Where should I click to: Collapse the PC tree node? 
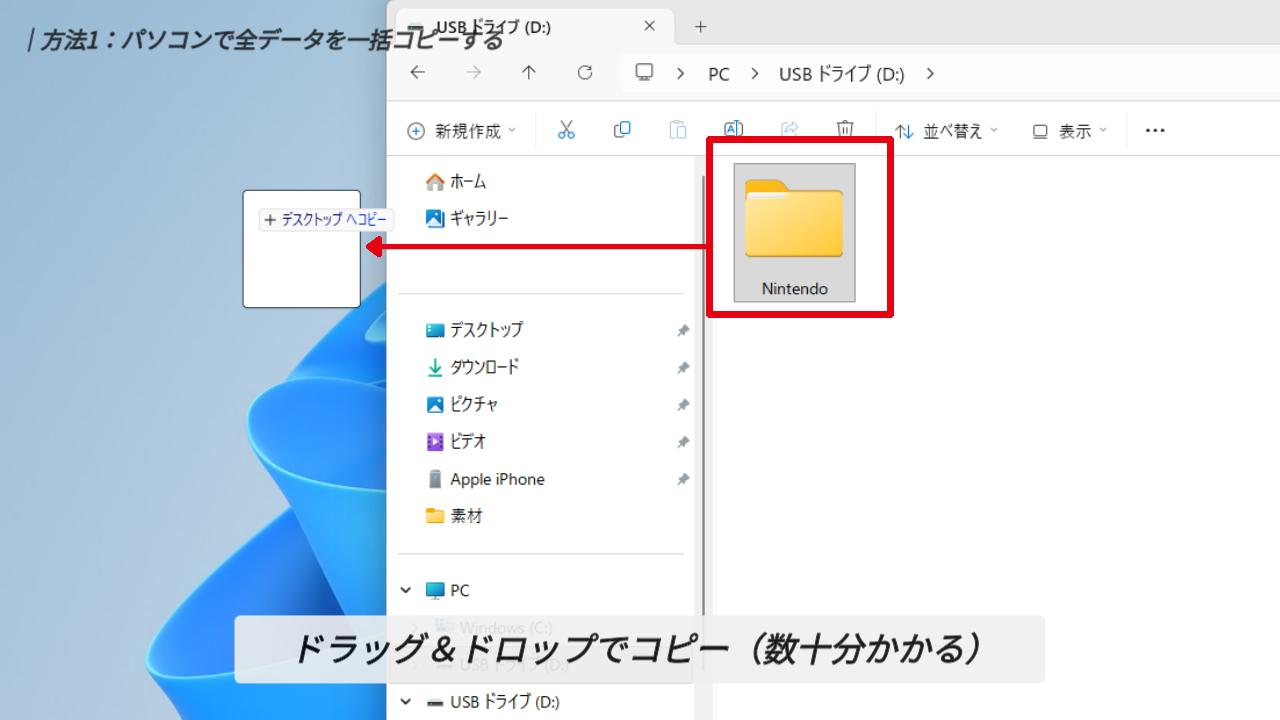click(x=406, y=591)
